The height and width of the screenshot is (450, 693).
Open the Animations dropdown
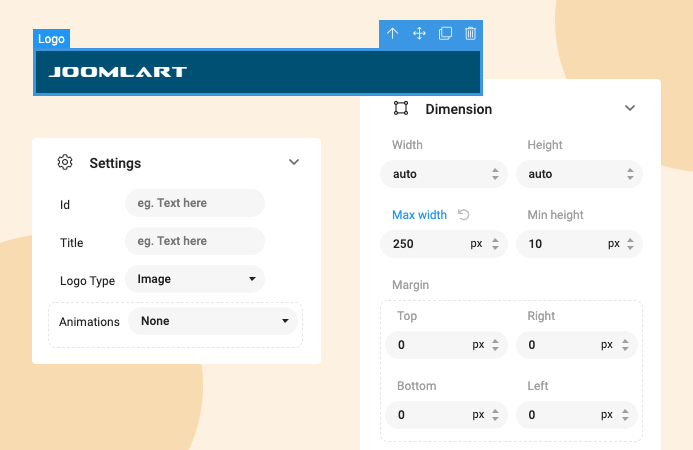tap(213, 321)
